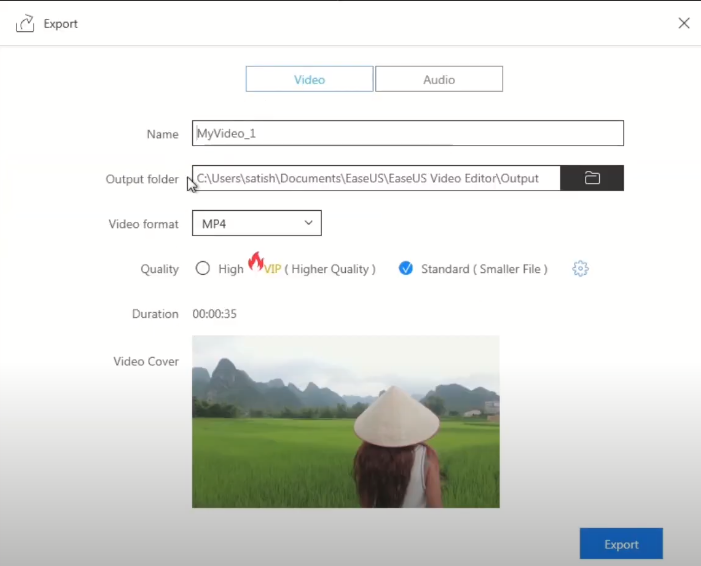Switch to the Audio tab
Screen dimensions: 701x566
(439, 79)
